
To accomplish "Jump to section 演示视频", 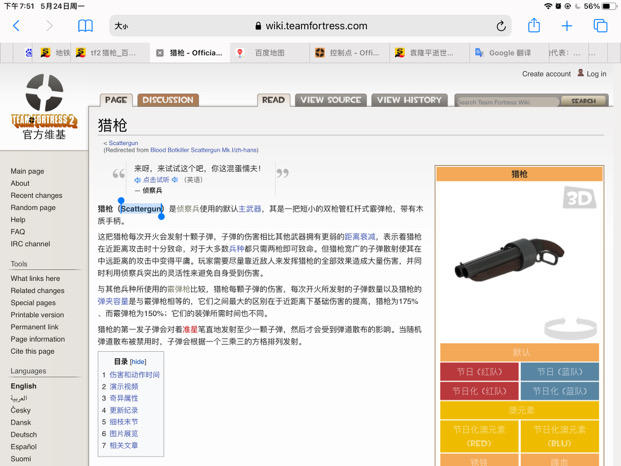I will (124, 386).
